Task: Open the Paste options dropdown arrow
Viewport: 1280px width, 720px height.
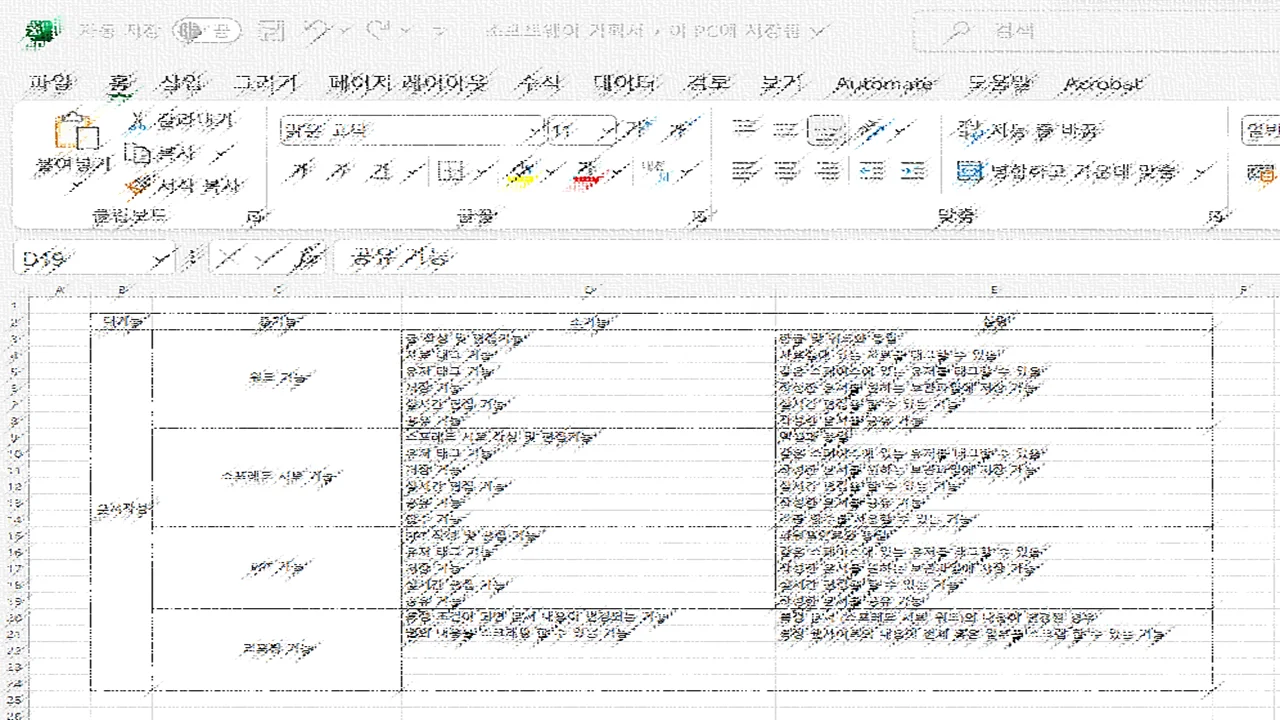Action: [x=77, y=186]
